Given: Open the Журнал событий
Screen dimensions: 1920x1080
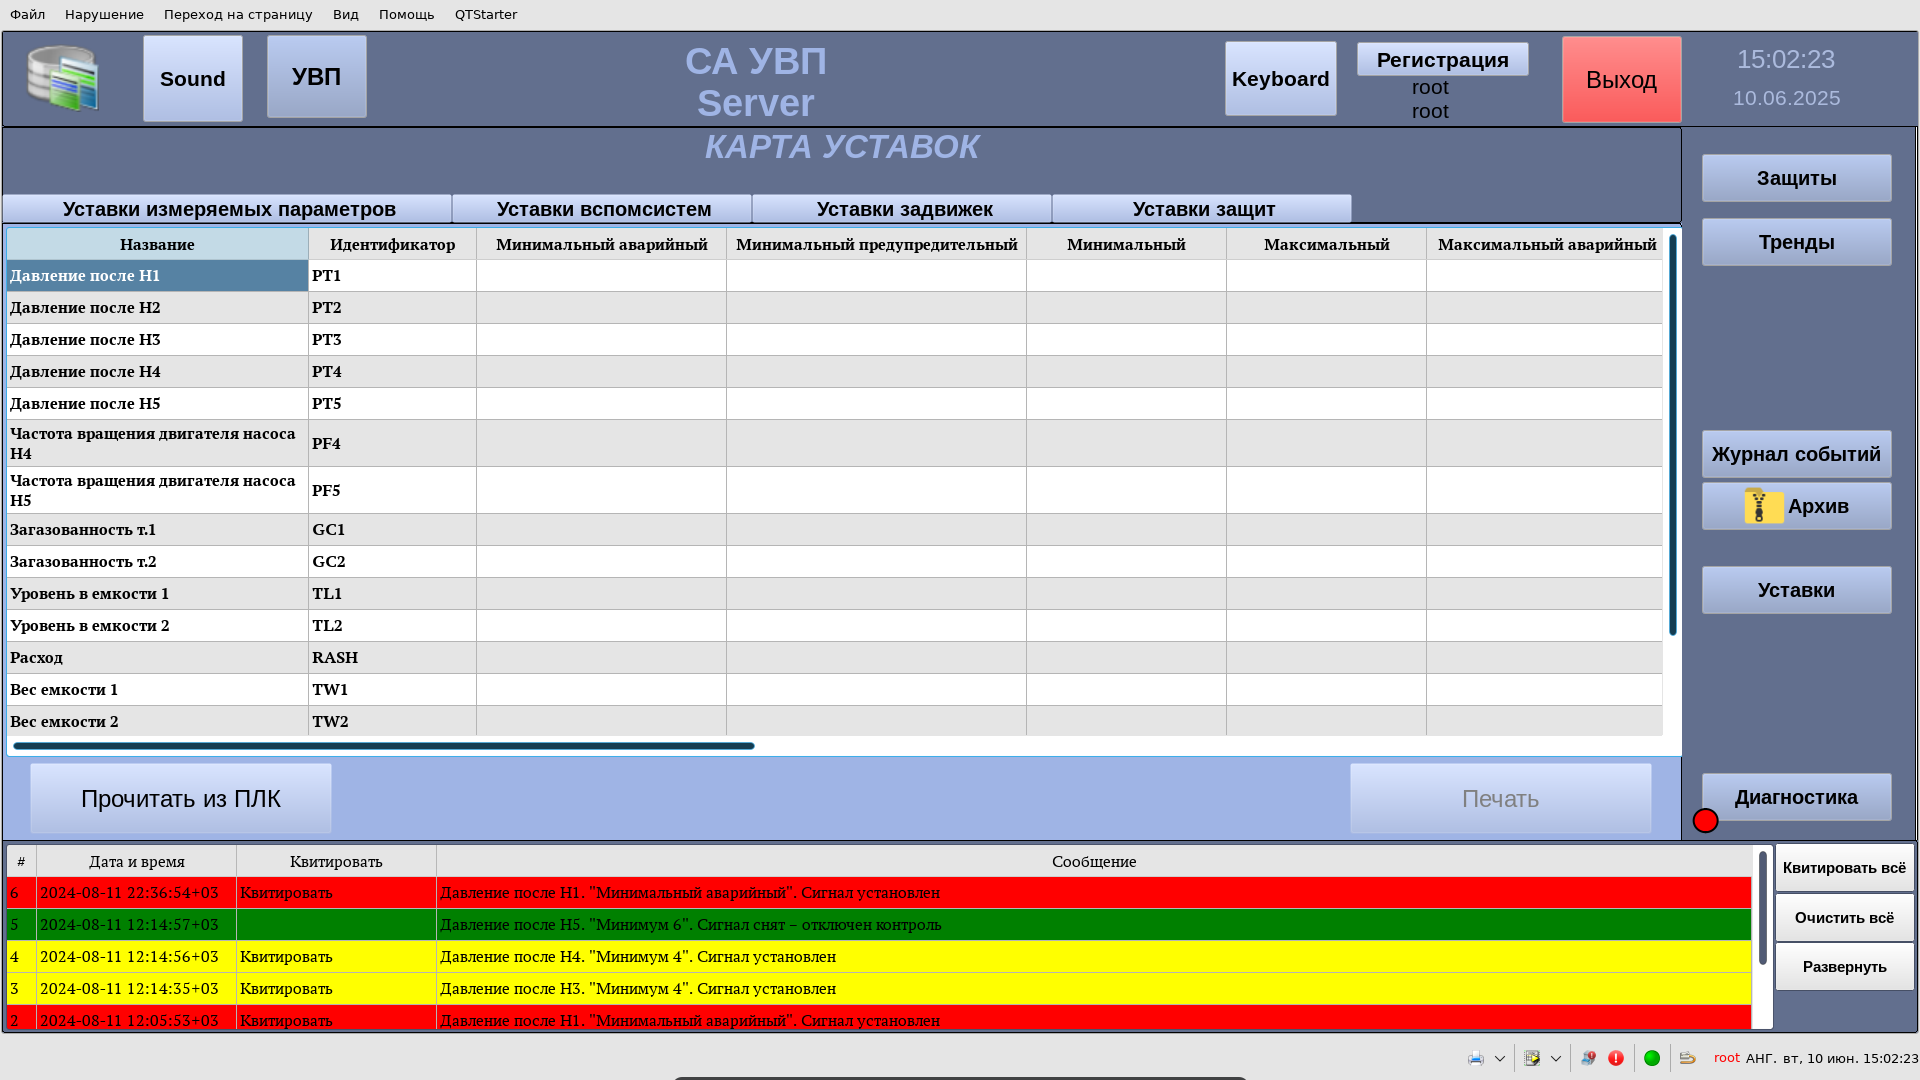Looking at the screenshot, I should 1797,454.
